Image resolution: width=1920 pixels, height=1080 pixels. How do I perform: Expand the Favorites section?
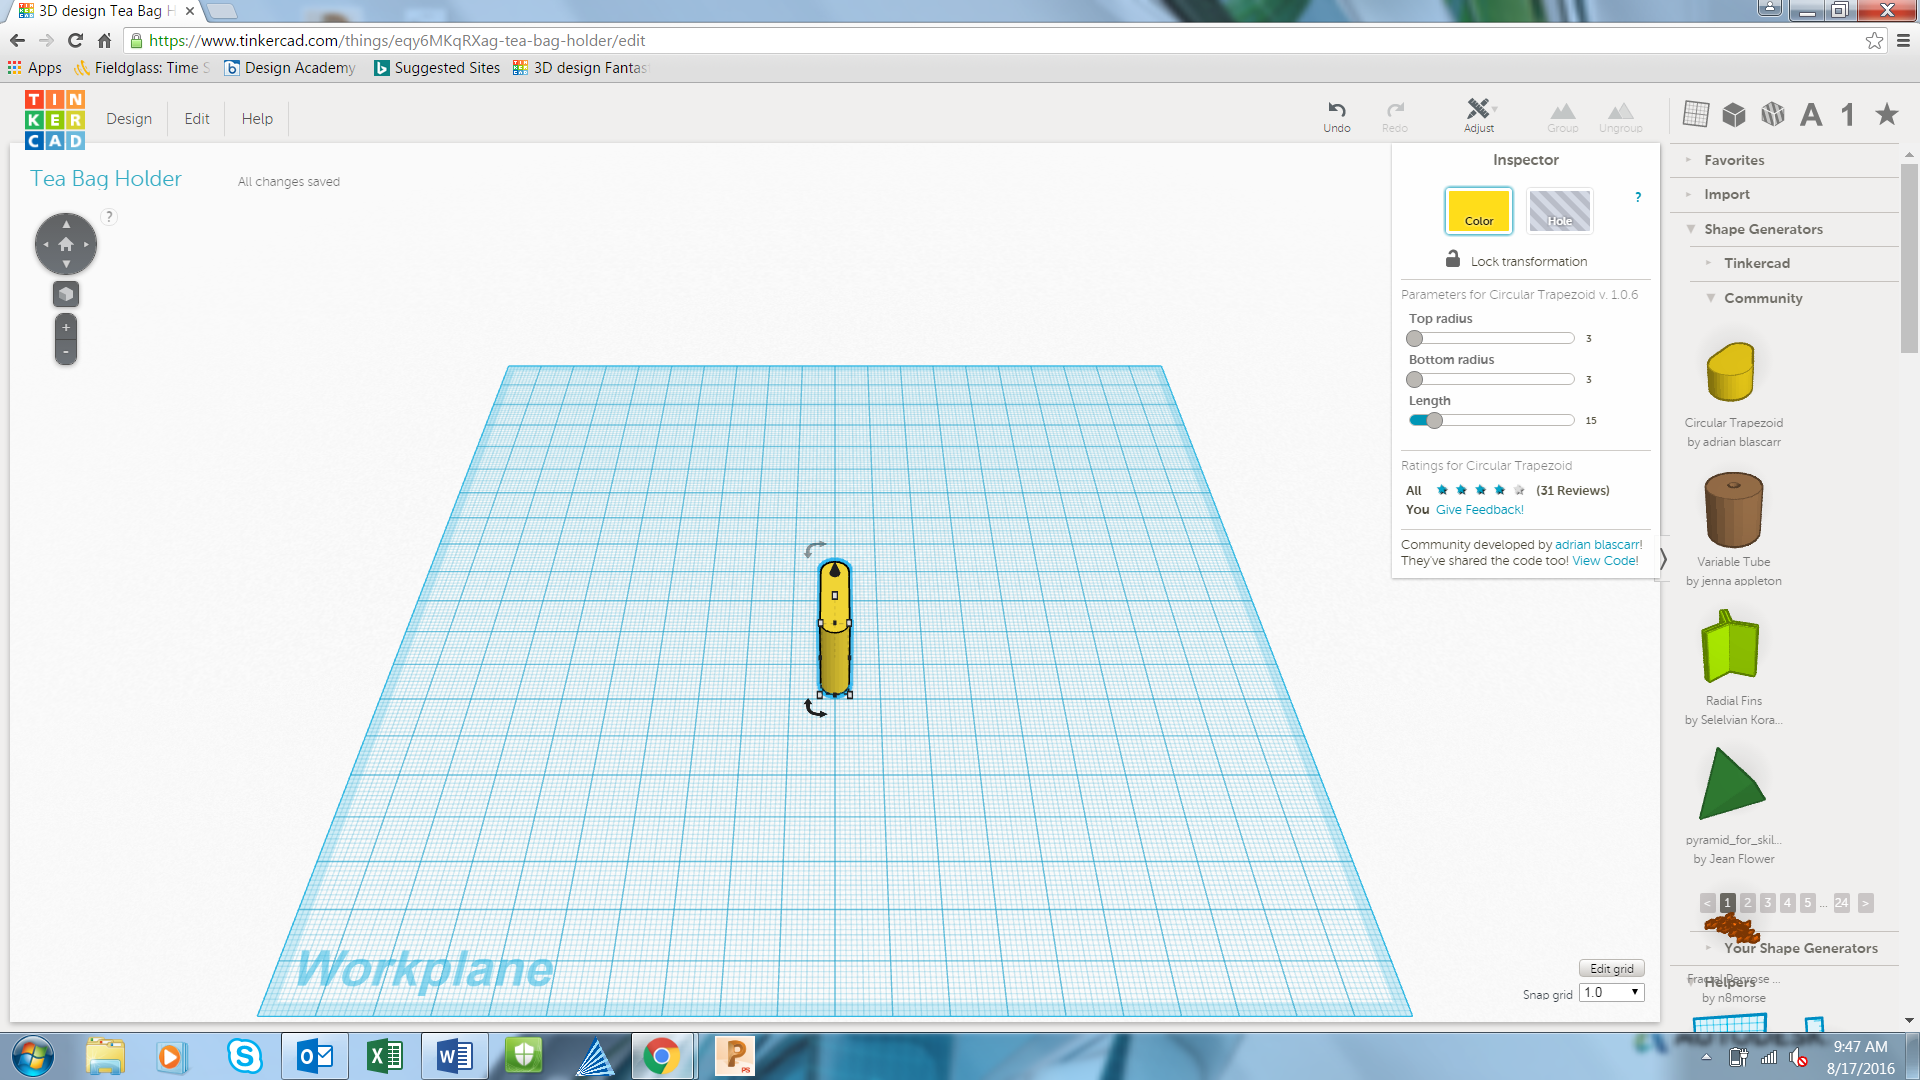(x=1733, y=160)
